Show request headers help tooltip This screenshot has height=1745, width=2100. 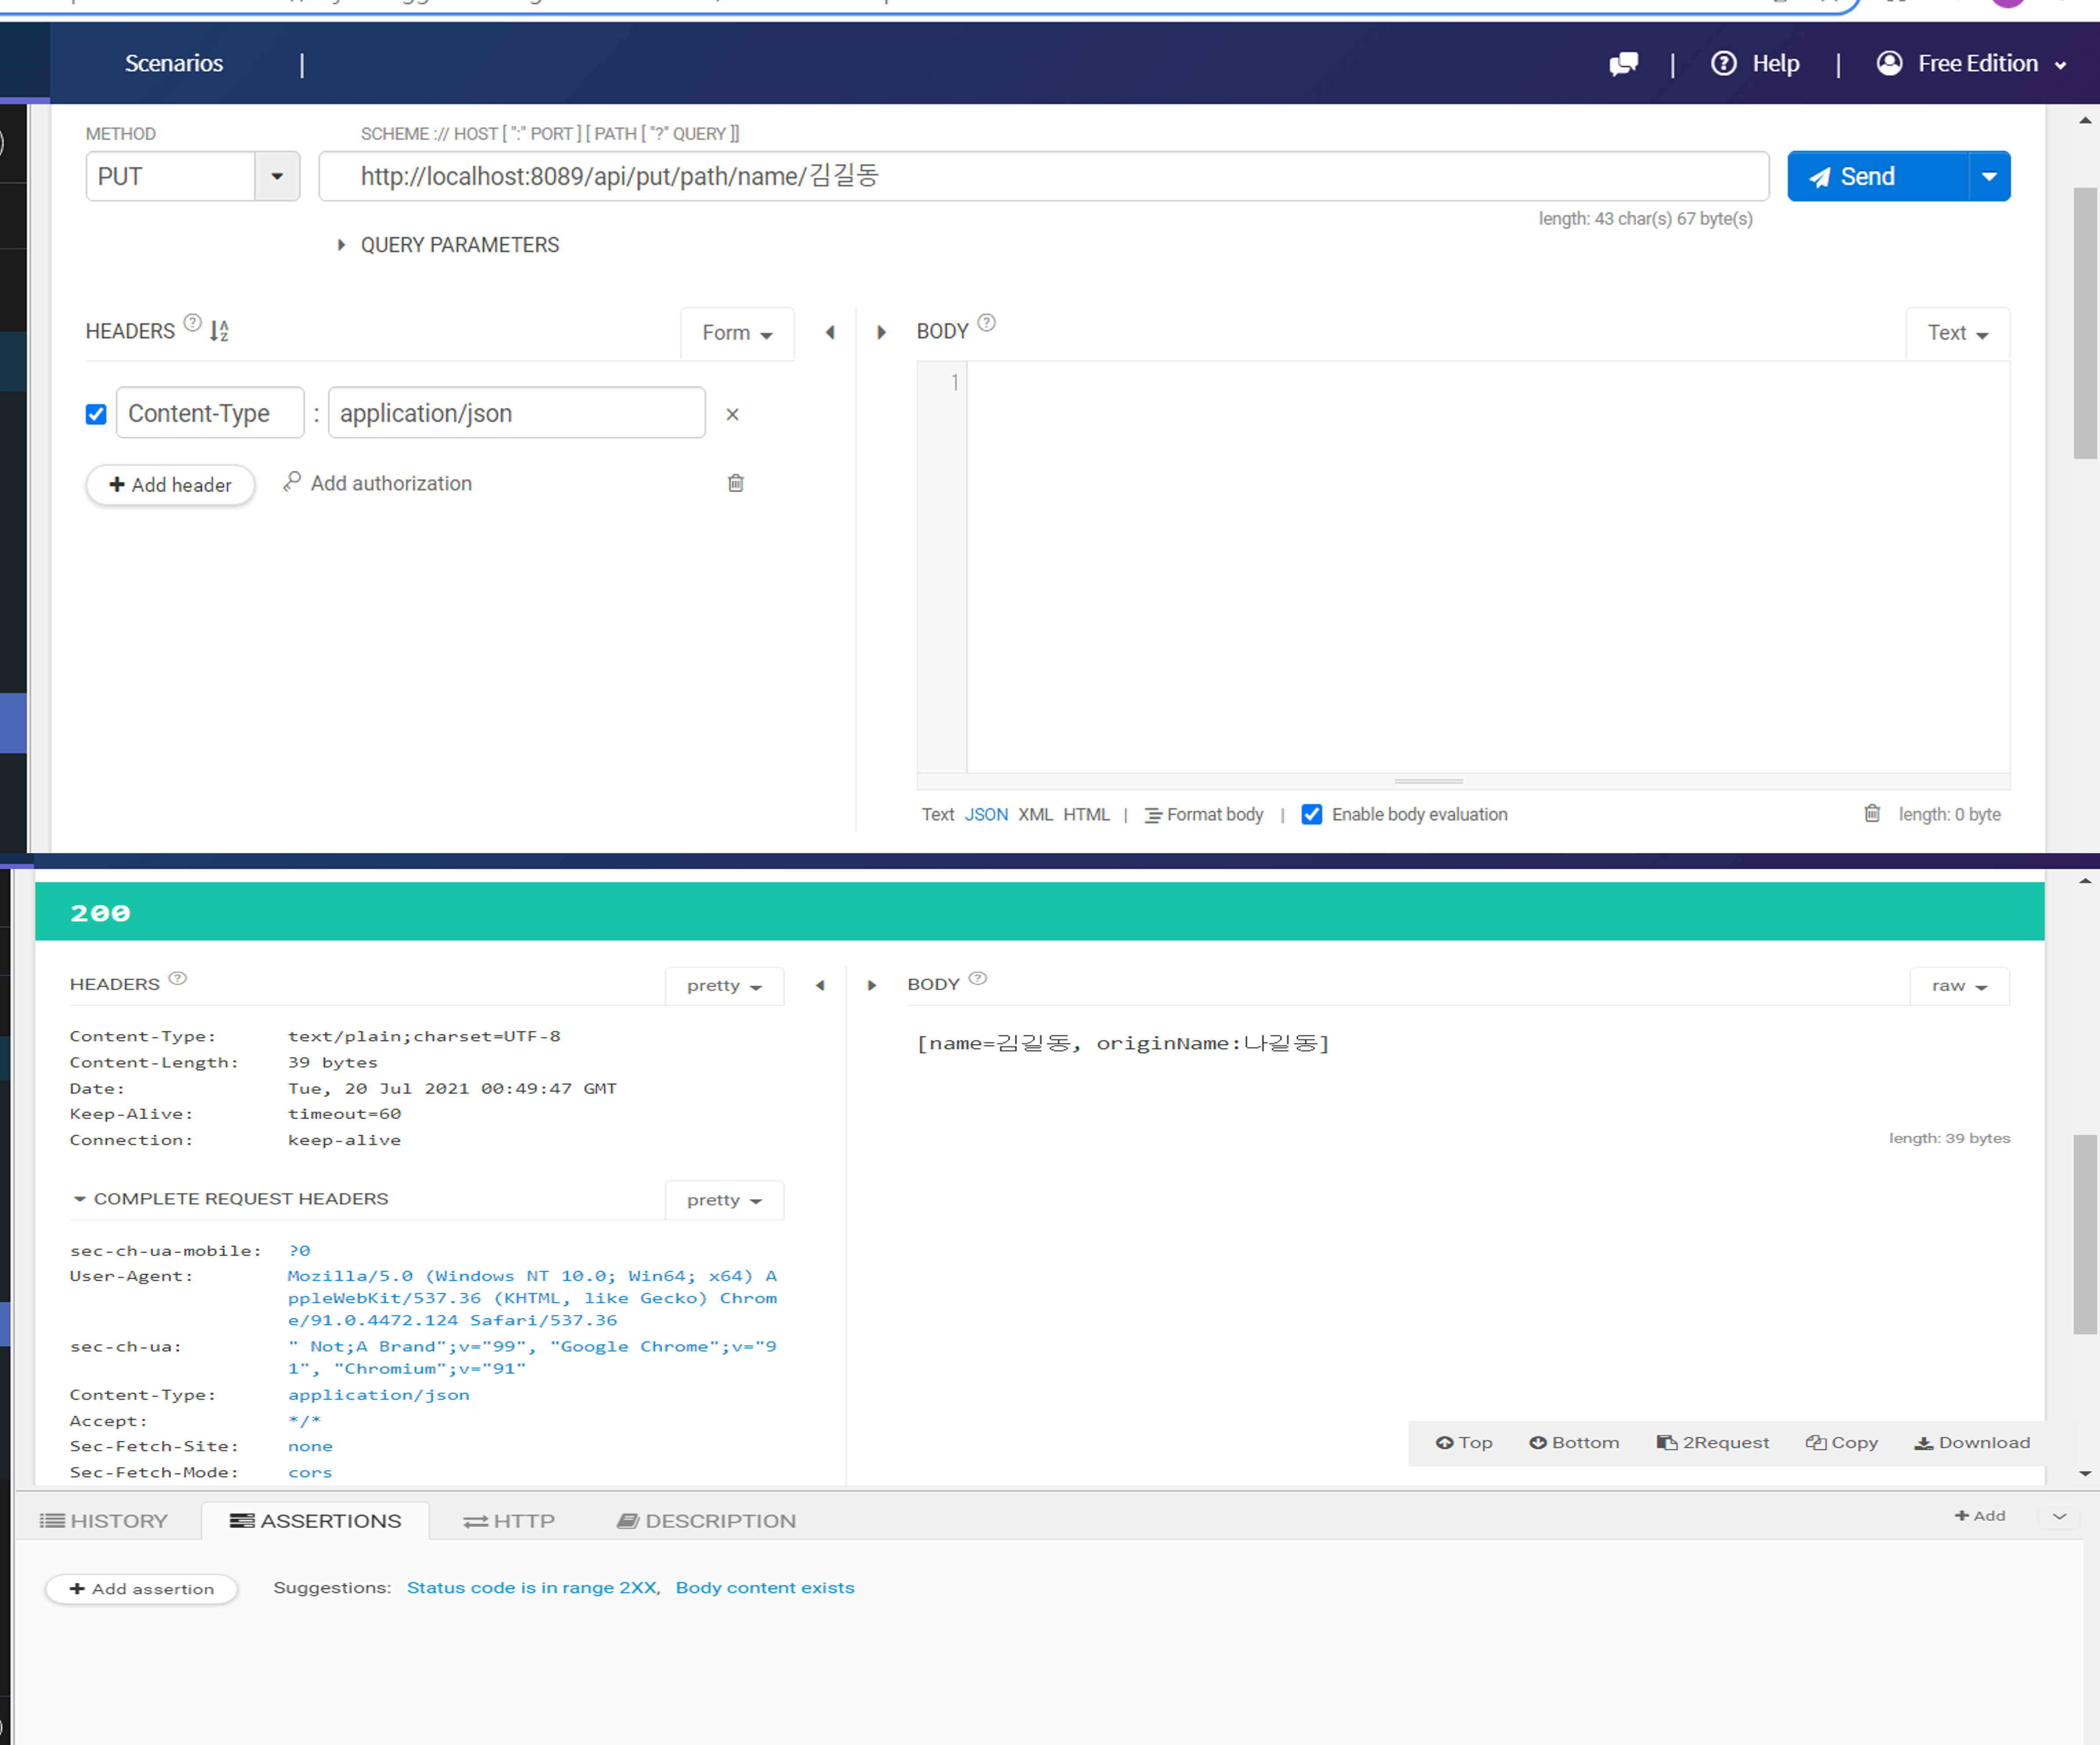pyautogui.click(x=193, y=323)
